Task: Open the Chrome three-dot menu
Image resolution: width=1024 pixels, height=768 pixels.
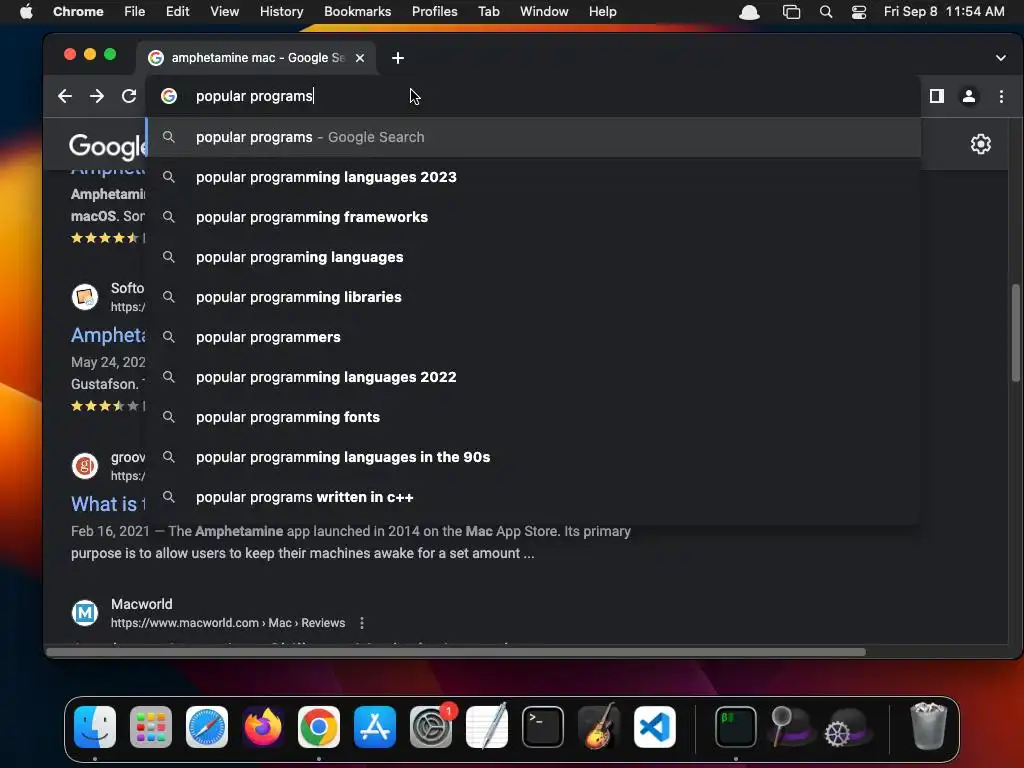Action: coord(1001,96)
